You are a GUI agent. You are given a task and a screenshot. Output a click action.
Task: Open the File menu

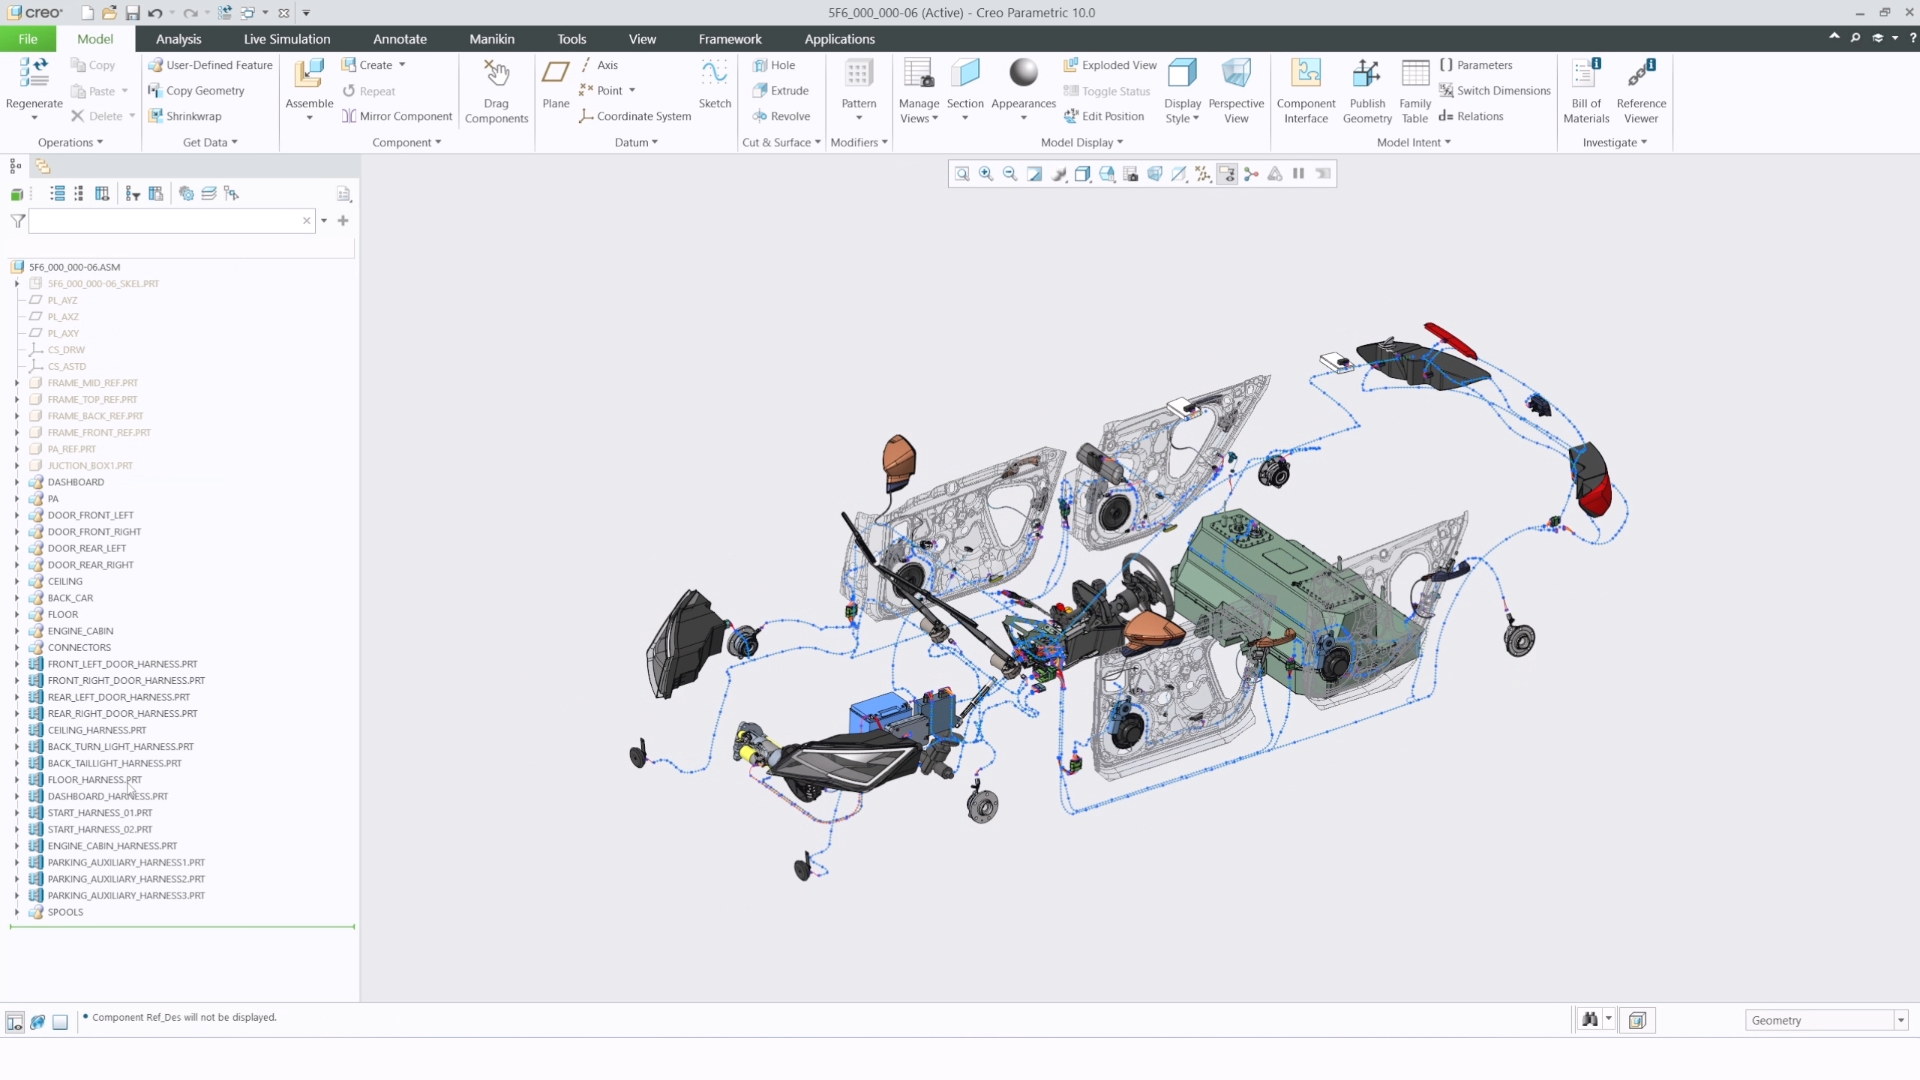(28, 39)
